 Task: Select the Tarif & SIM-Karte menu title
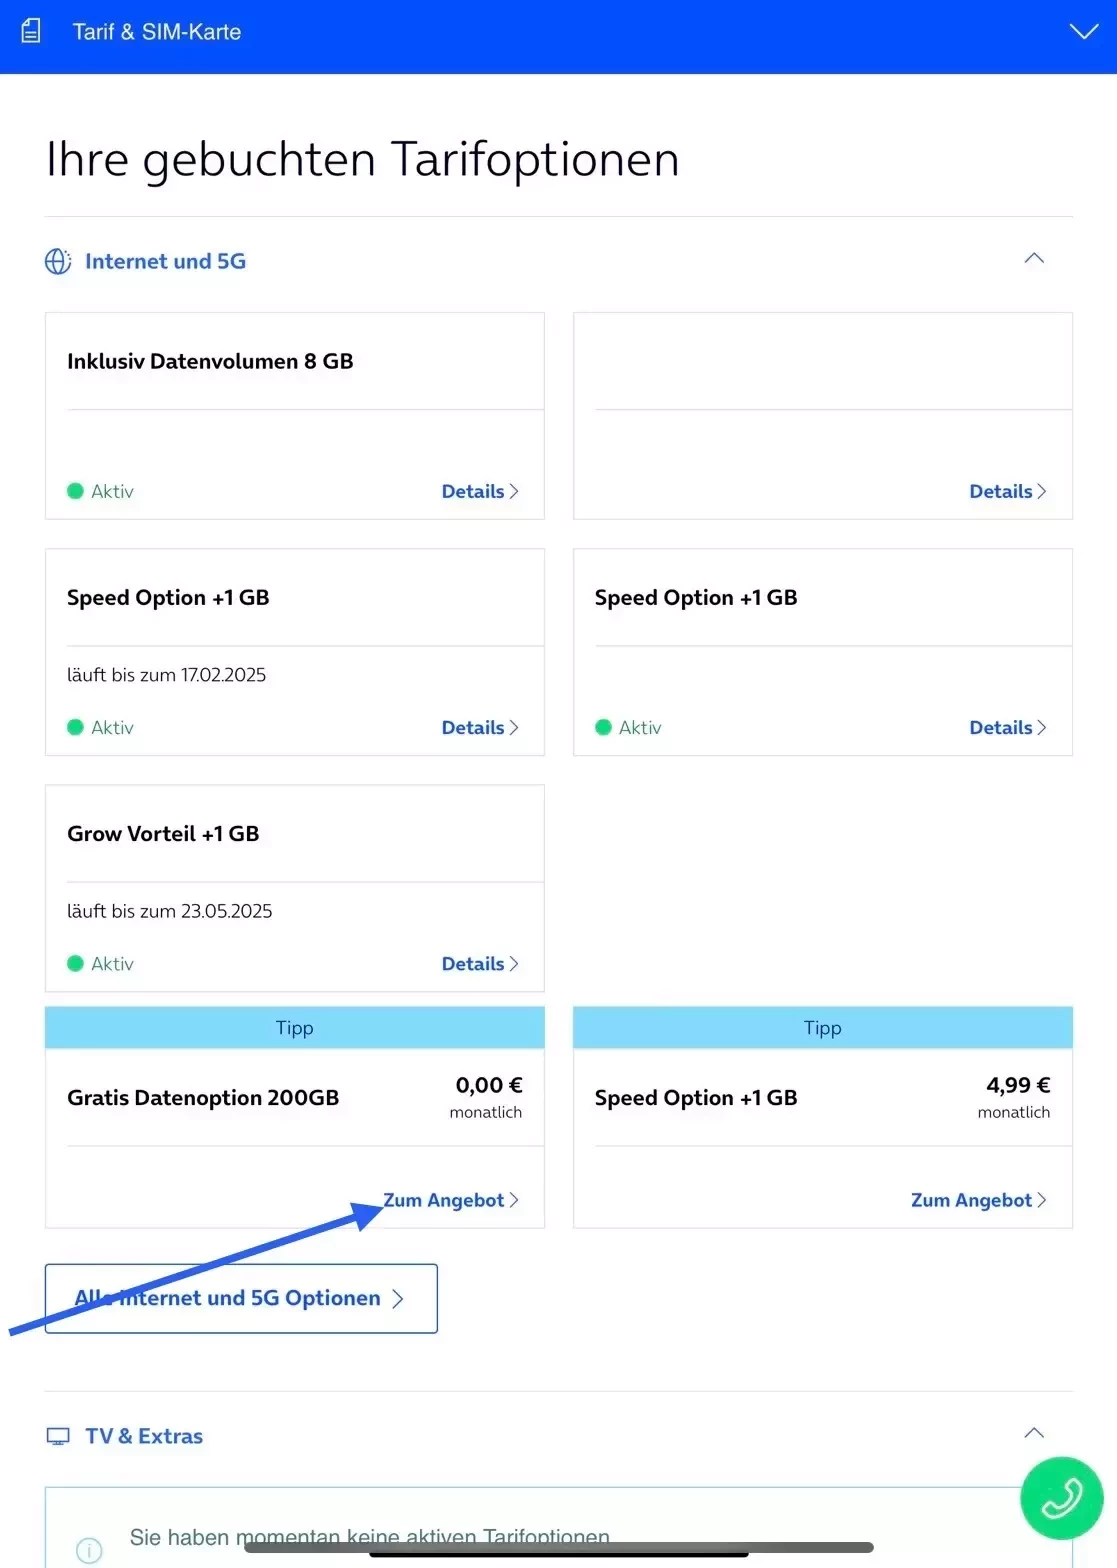(157, 32)
